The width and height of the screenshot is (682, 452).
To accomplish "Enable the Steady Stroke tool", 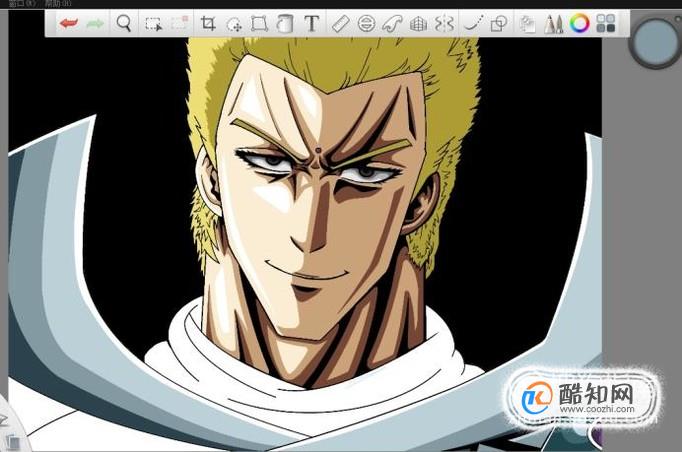I will [474, 23].
